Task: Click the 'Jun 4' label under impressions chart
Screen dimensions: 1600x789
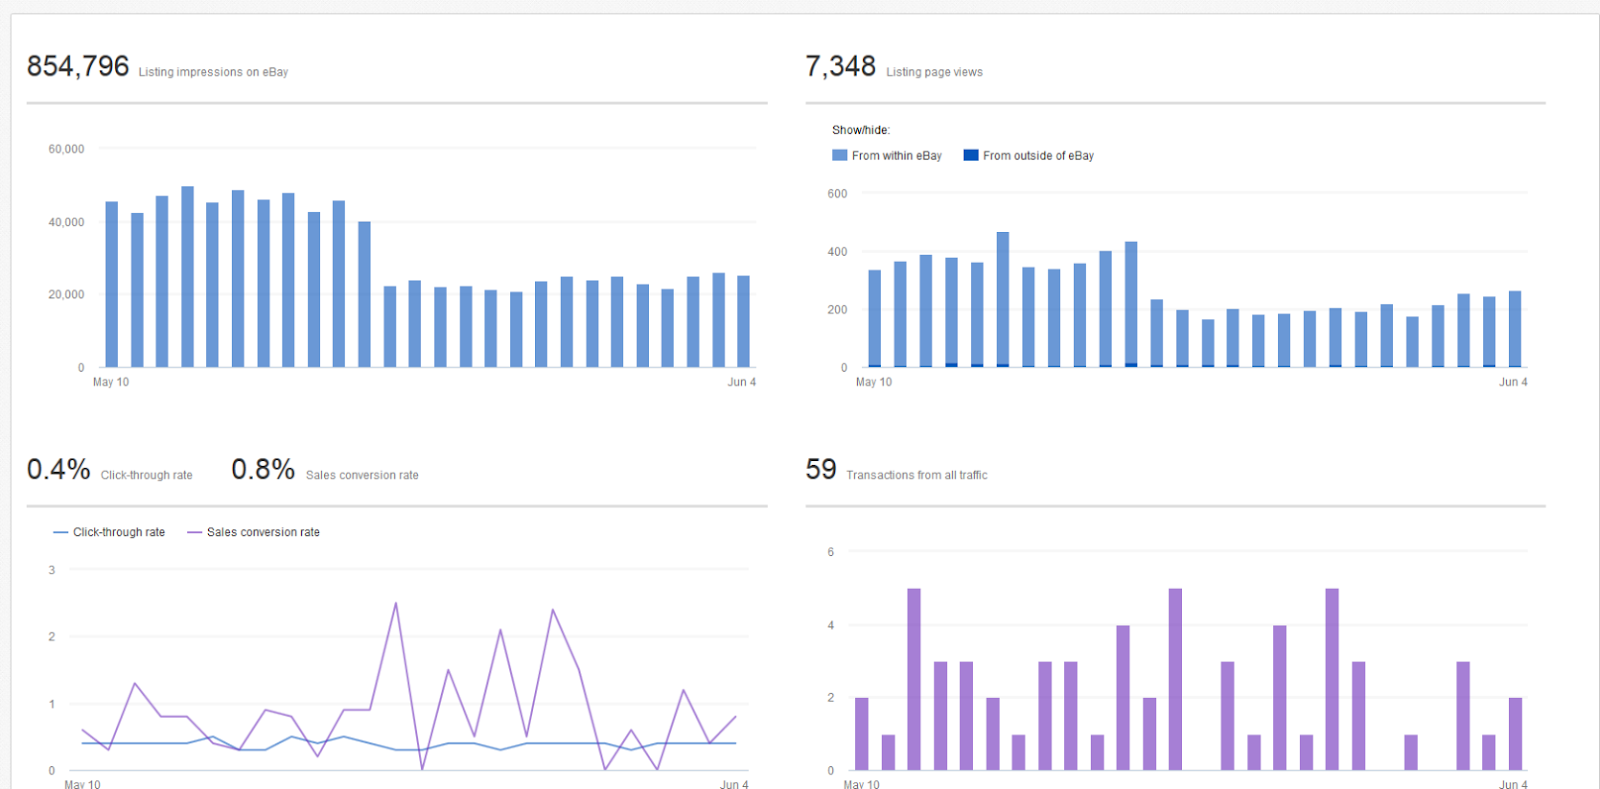Action: coord(741,382)
